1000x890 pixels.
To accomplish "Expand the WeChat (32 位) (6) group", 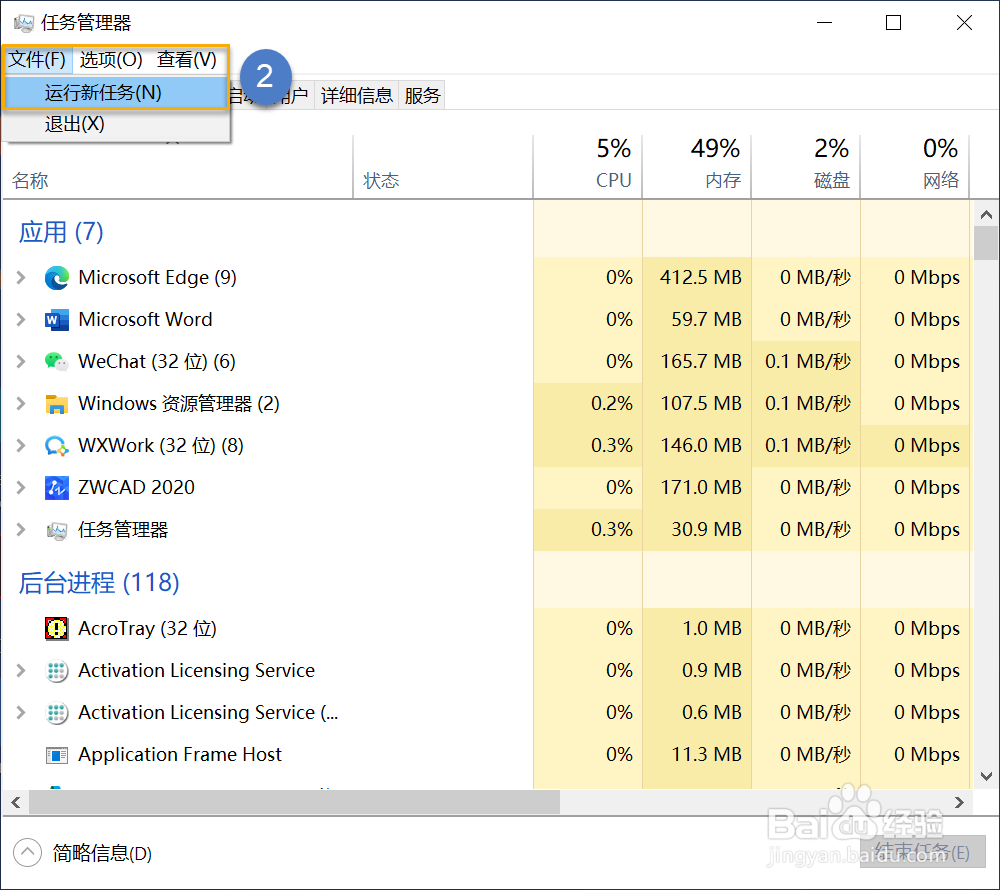I will coord(20,361).
